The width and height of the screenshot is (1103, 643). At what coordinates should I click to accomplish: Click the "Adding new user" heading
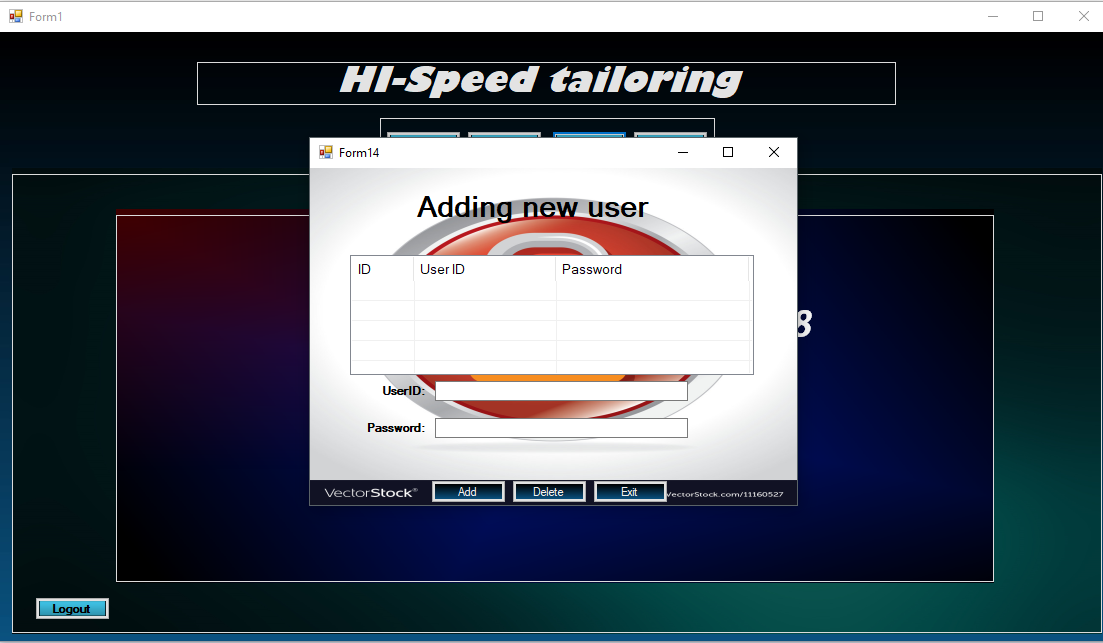[532, 207]
